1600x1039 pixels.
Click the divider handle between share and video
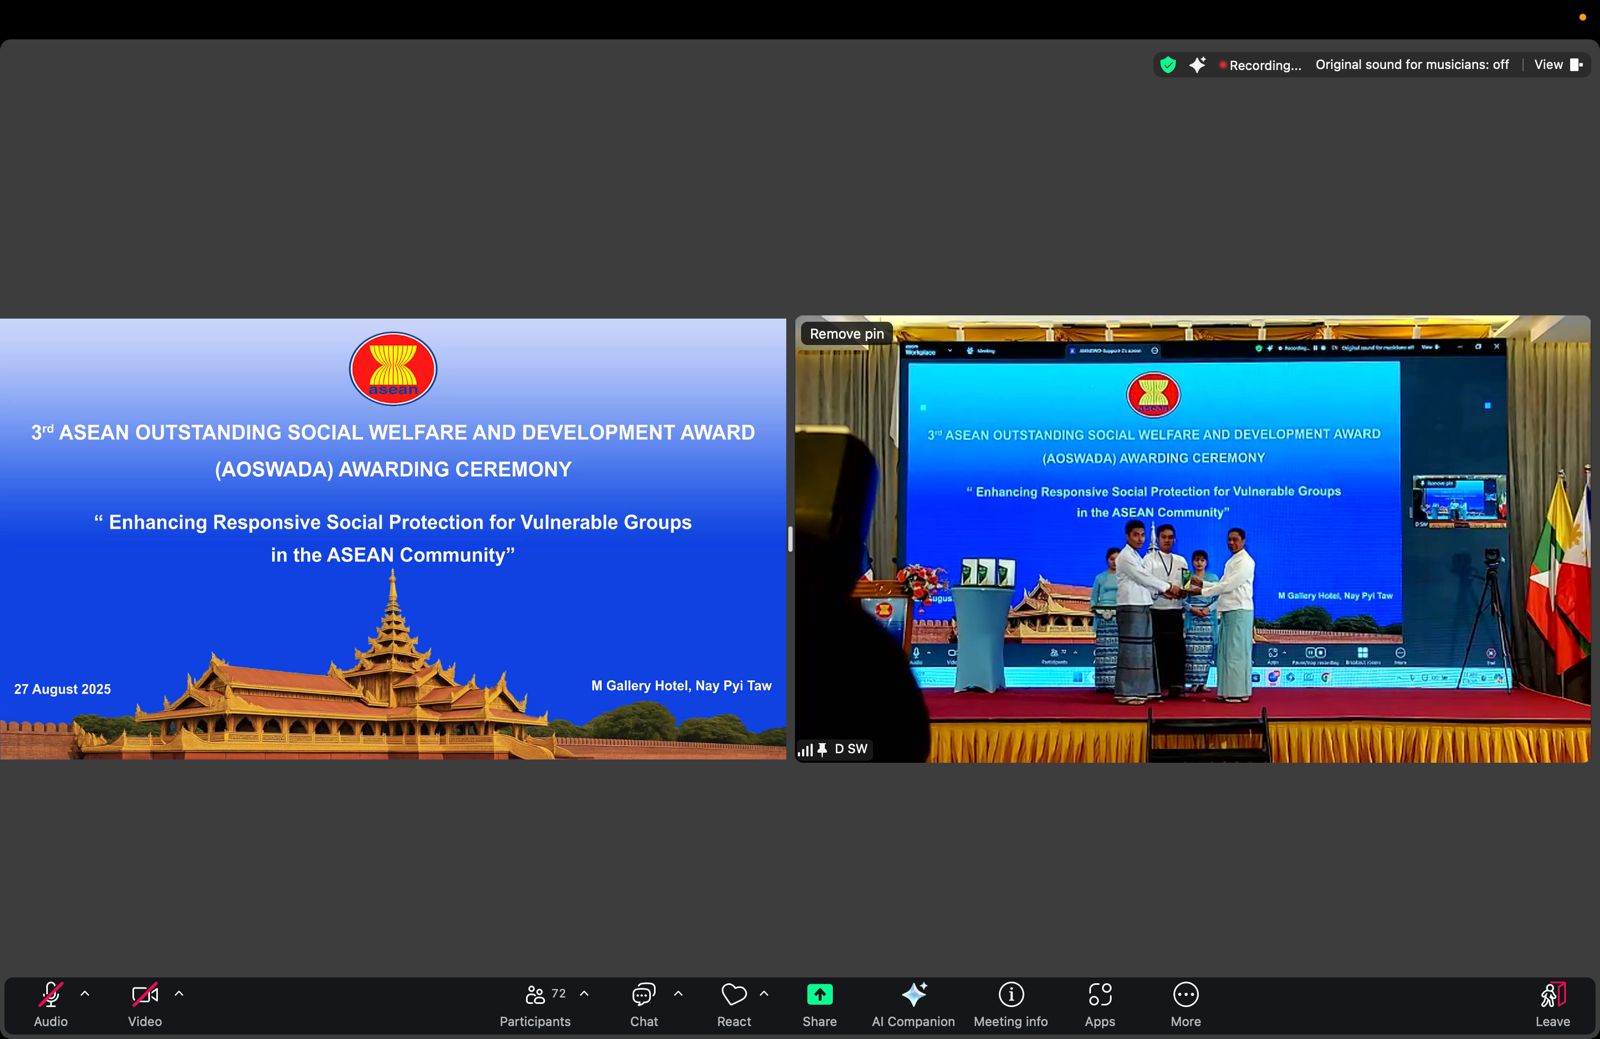click(x=790, y=539)
